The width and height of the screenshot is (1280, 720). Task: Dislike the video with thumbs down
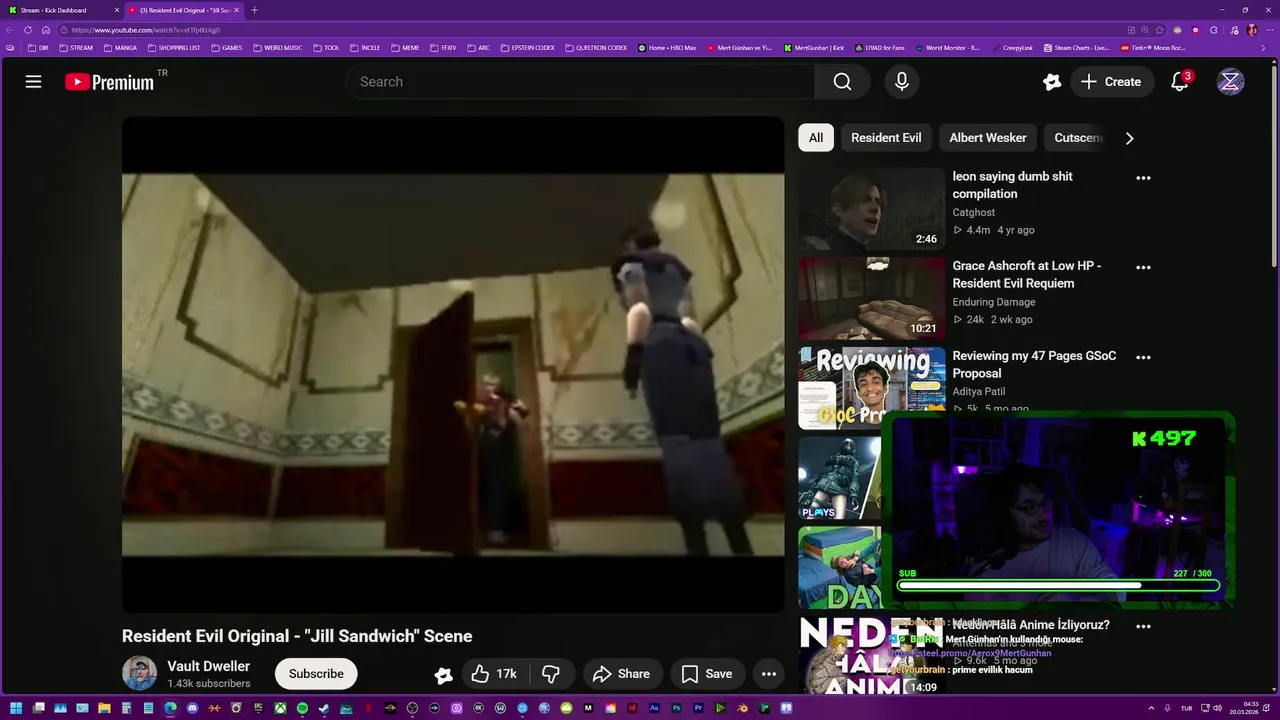coord(550,674)
